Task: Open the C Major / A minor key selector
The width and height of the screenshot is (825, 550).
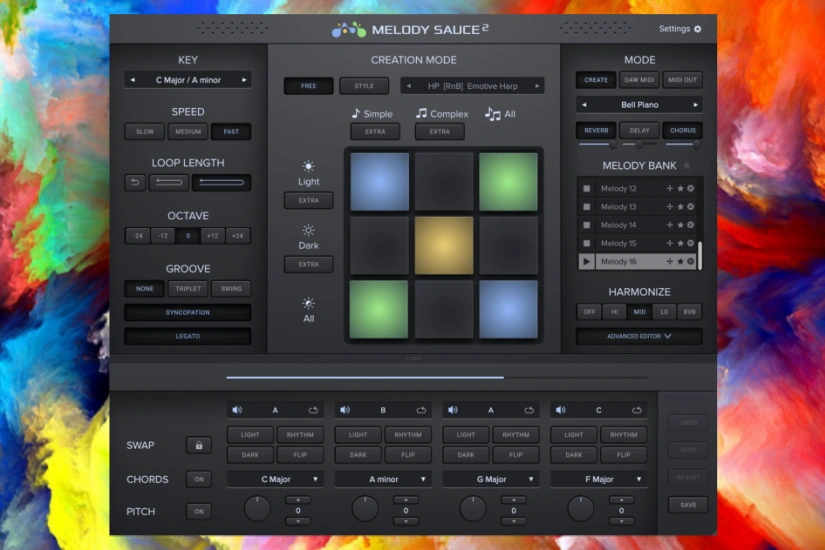Action: pos(188,80)
